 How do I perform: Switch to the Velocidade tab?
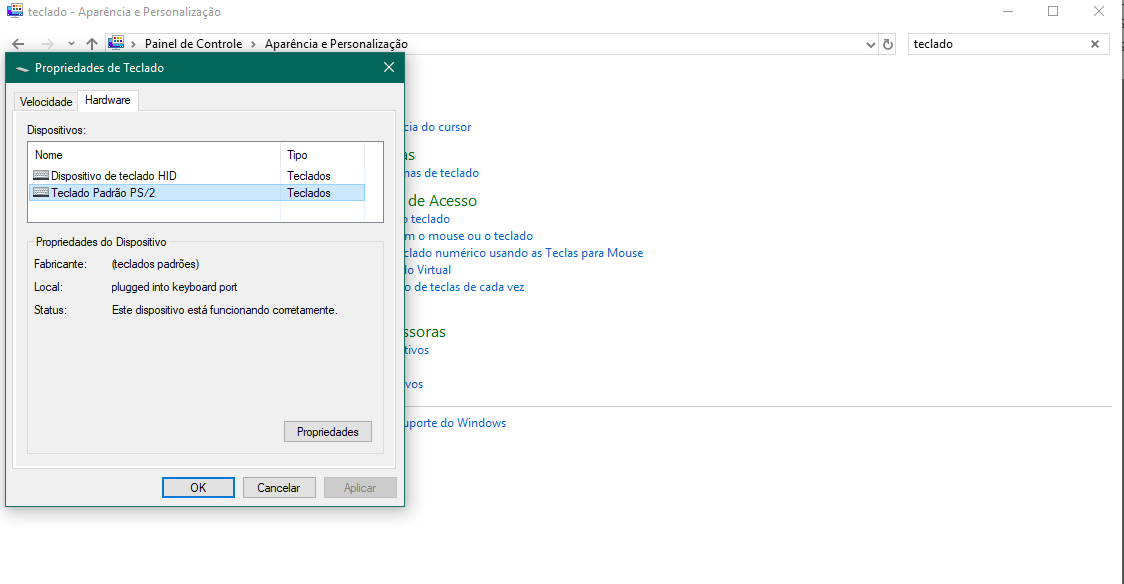[46, 102]
